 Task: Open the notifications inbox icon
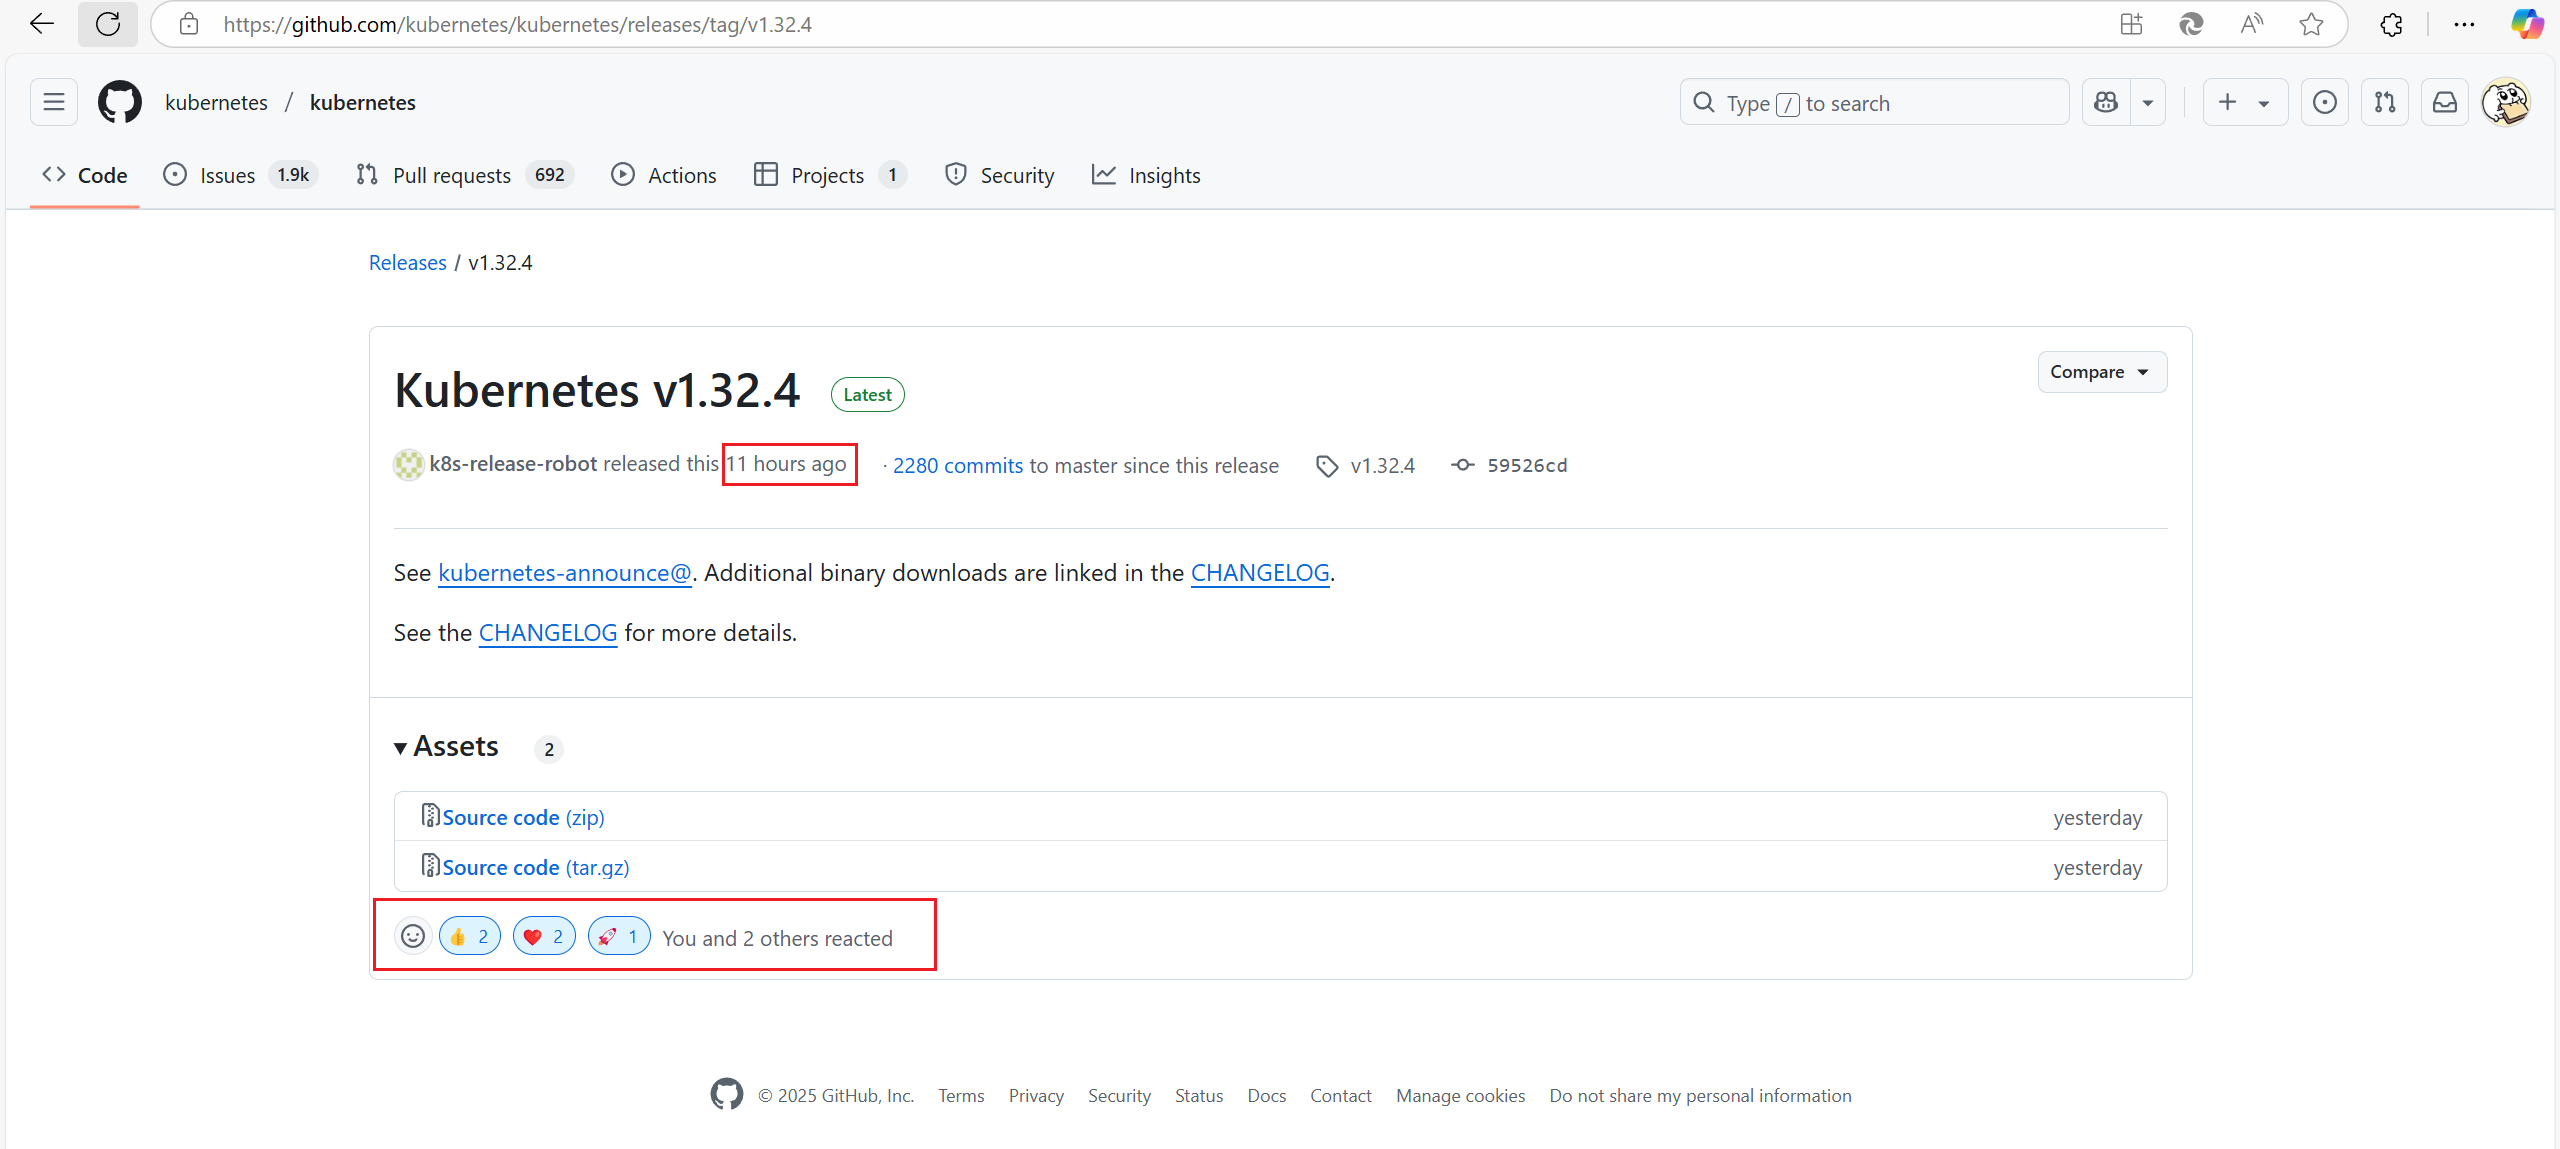[2445, 102]
